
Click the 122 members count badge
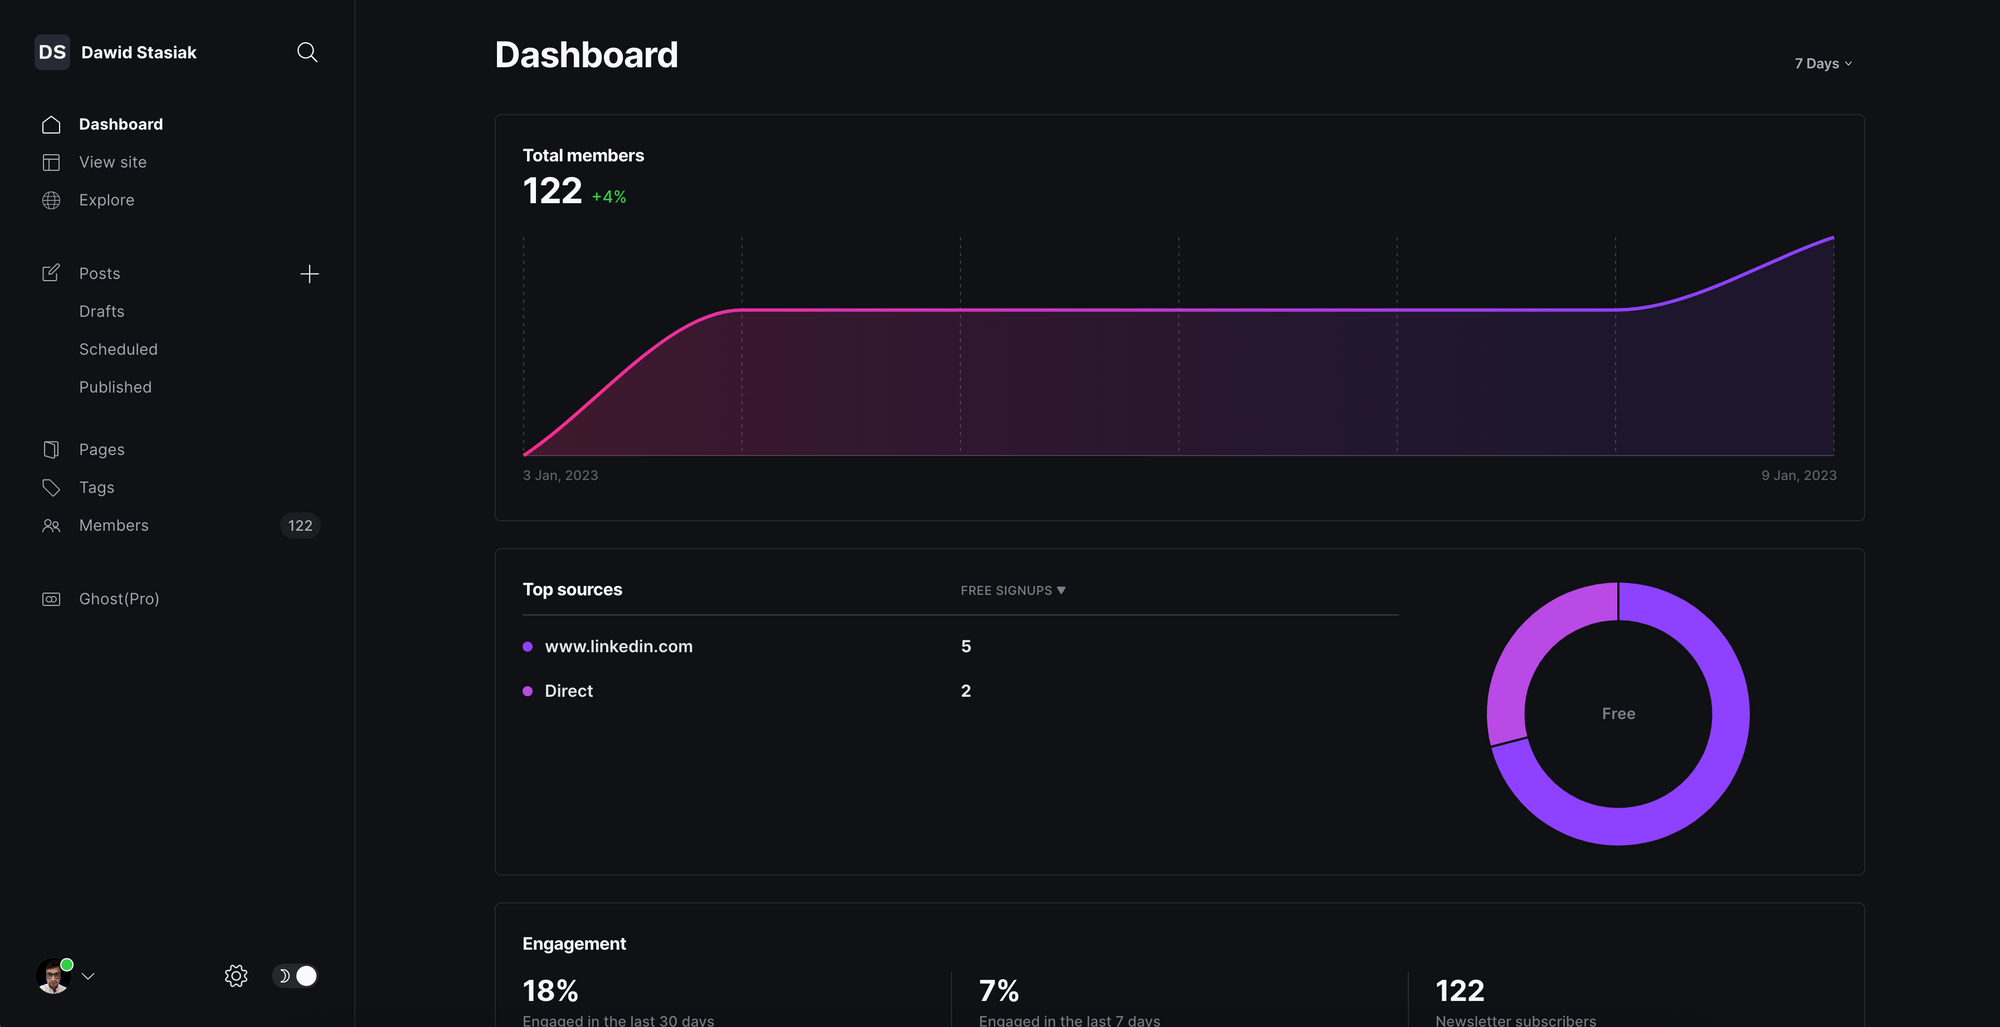tap(300, 525)
